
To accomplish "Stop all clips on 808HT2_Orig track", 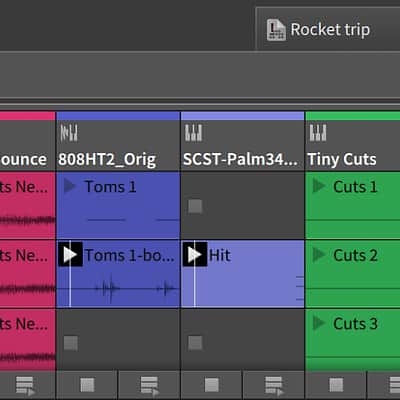I will click(x=87, y=385).
